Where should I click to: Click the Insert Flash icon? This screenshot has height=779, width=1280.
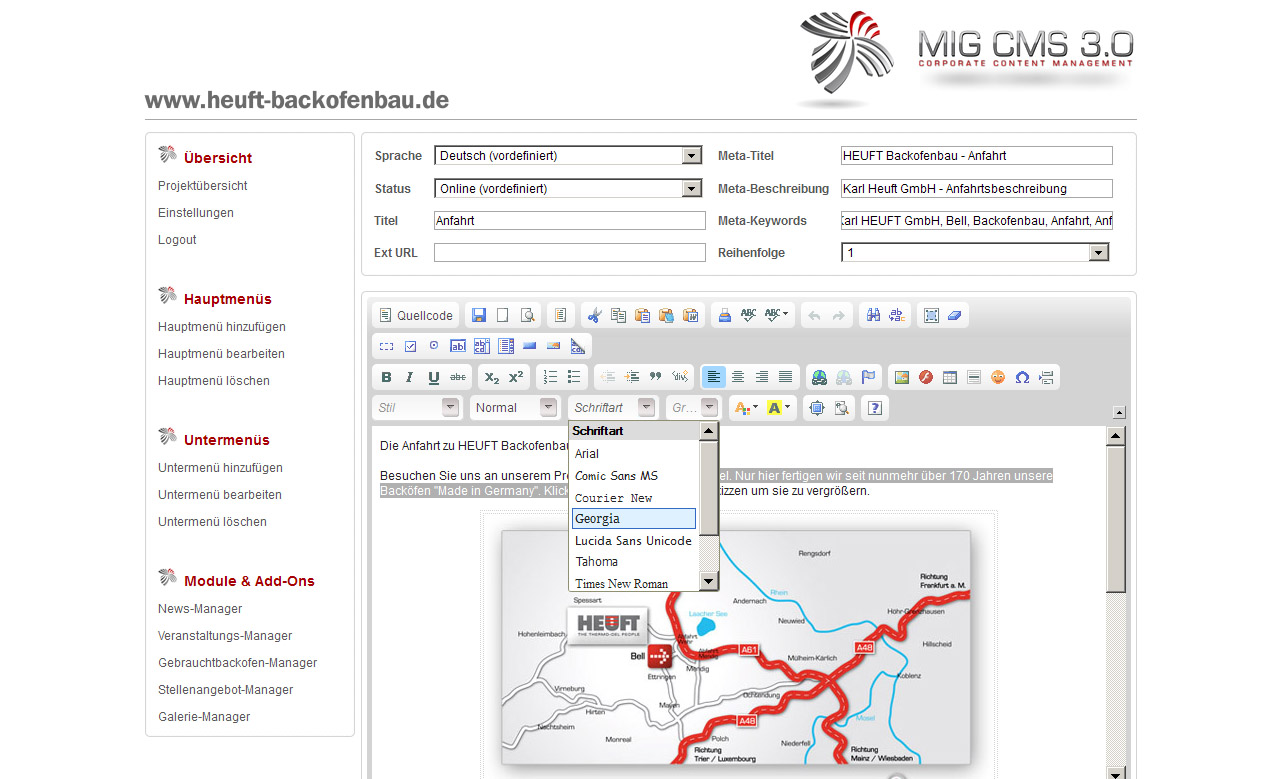926,377
